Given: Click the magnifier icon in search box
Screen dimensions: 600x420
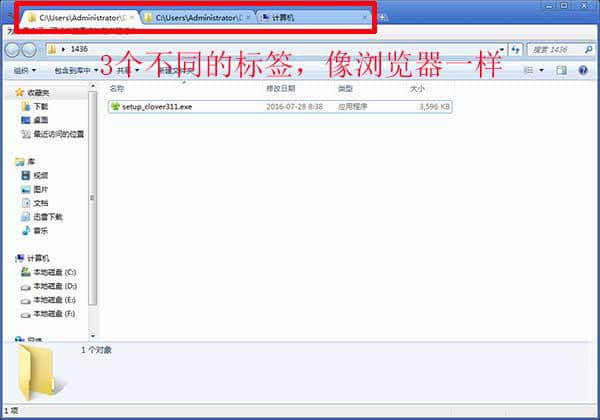Looking at the screenshot, I should tap(589, 49).
